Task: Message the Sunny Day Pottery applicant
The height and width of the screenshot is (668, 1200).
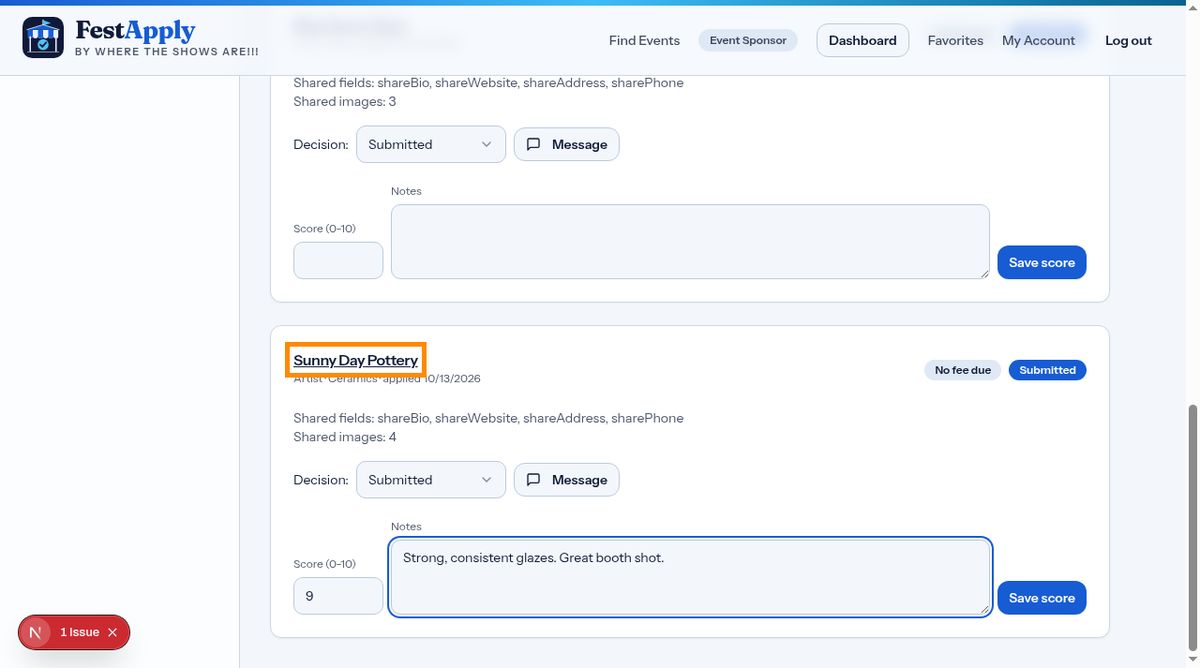Action: 567,480
